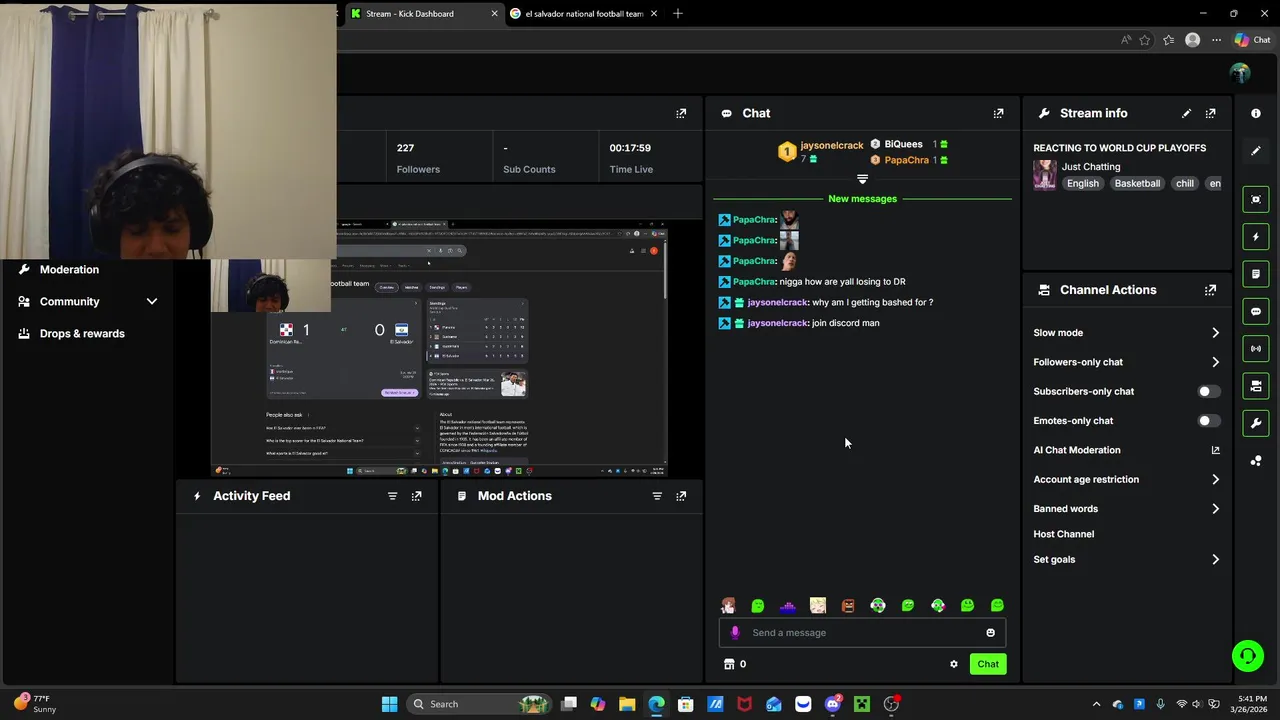Open the green support headset button
The height and width of the screenshot is (720, 1280).
point(1248,656)
